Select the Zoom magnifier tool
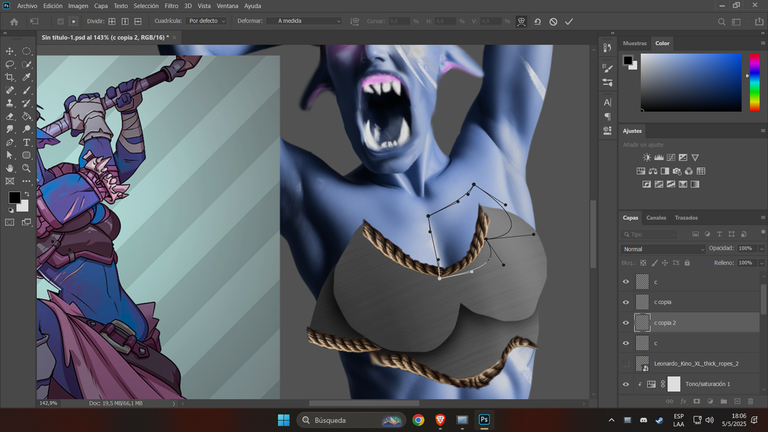 (26, 168)
